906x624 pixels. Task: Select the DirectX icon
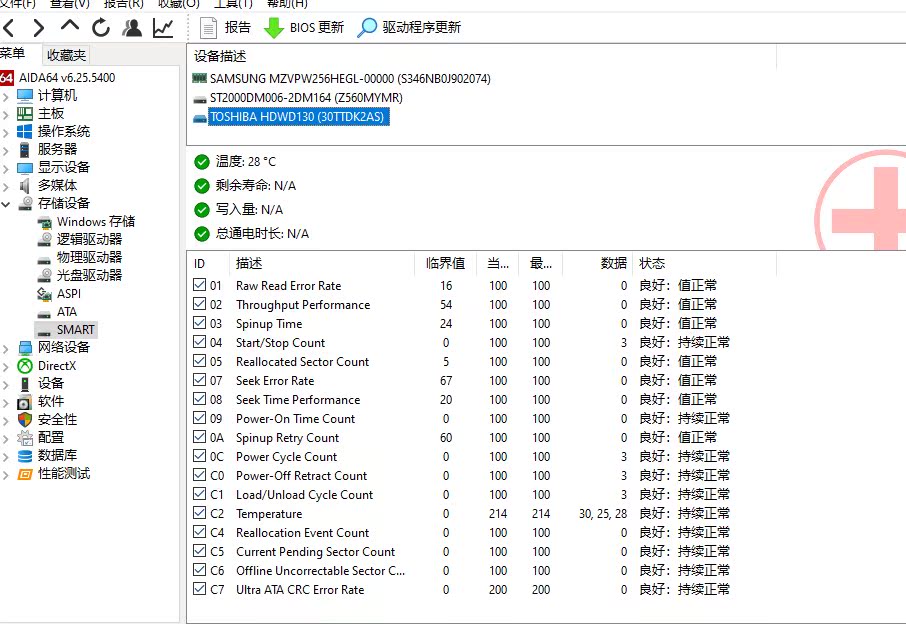coord(25,366)
